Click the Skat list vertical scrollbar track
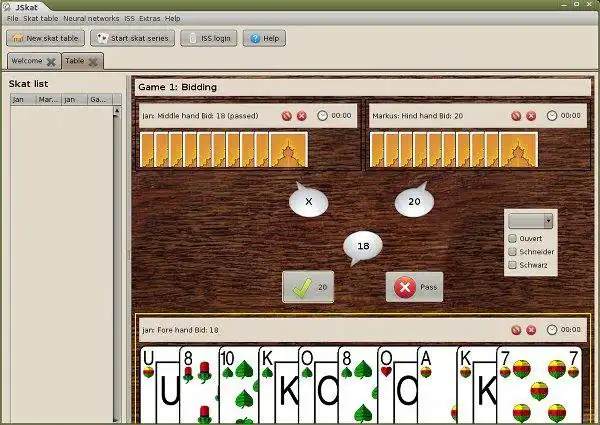The height and width of the screenshot is (425, 600). [x=117, y=264]
